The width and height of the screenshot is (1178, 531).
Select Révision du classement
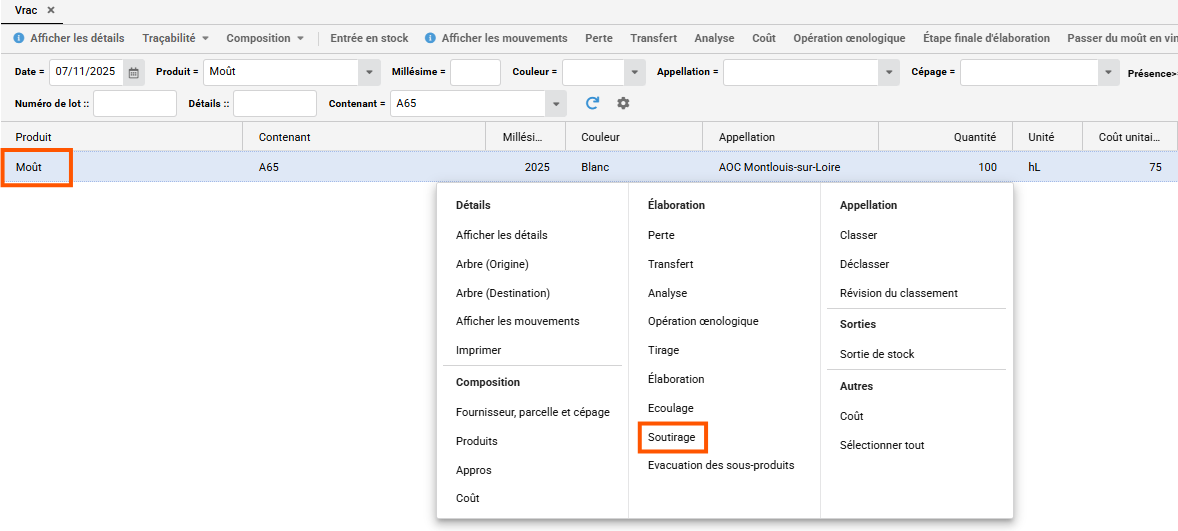pyautogui.click(x=899, y=293)
